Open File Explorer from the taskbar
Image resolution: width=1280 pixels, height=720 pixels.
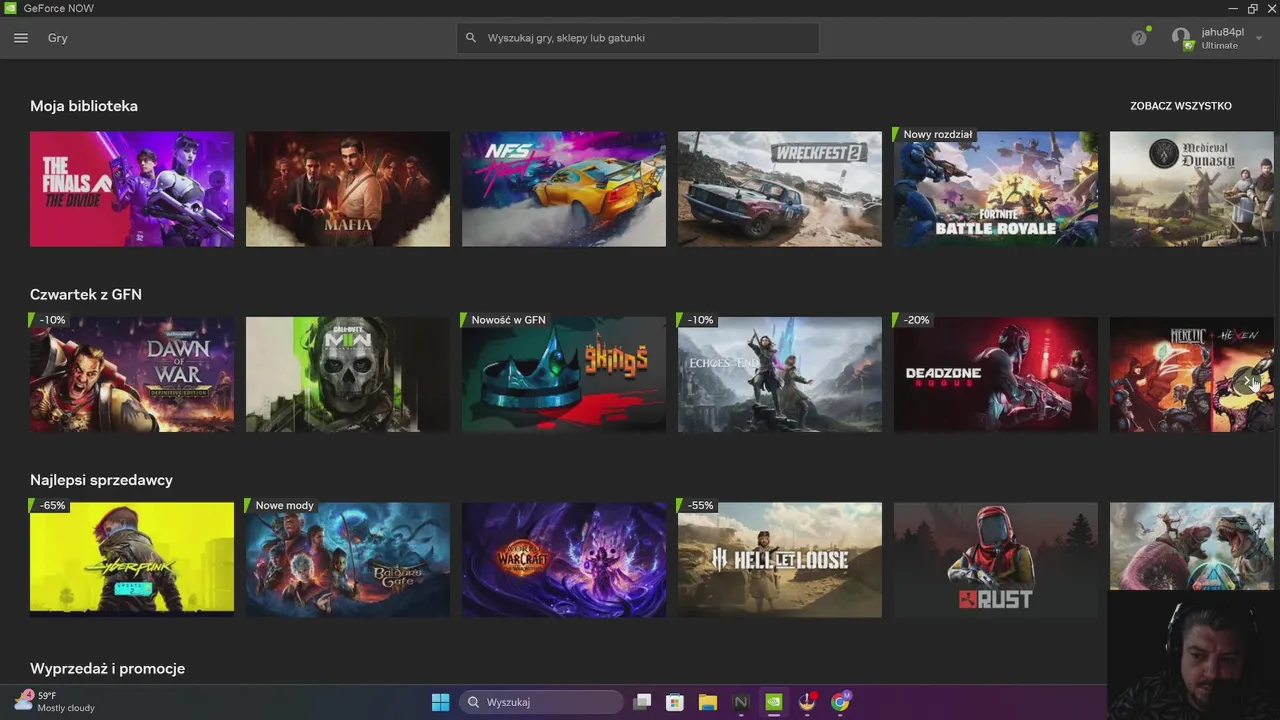[x=708, y=702]
